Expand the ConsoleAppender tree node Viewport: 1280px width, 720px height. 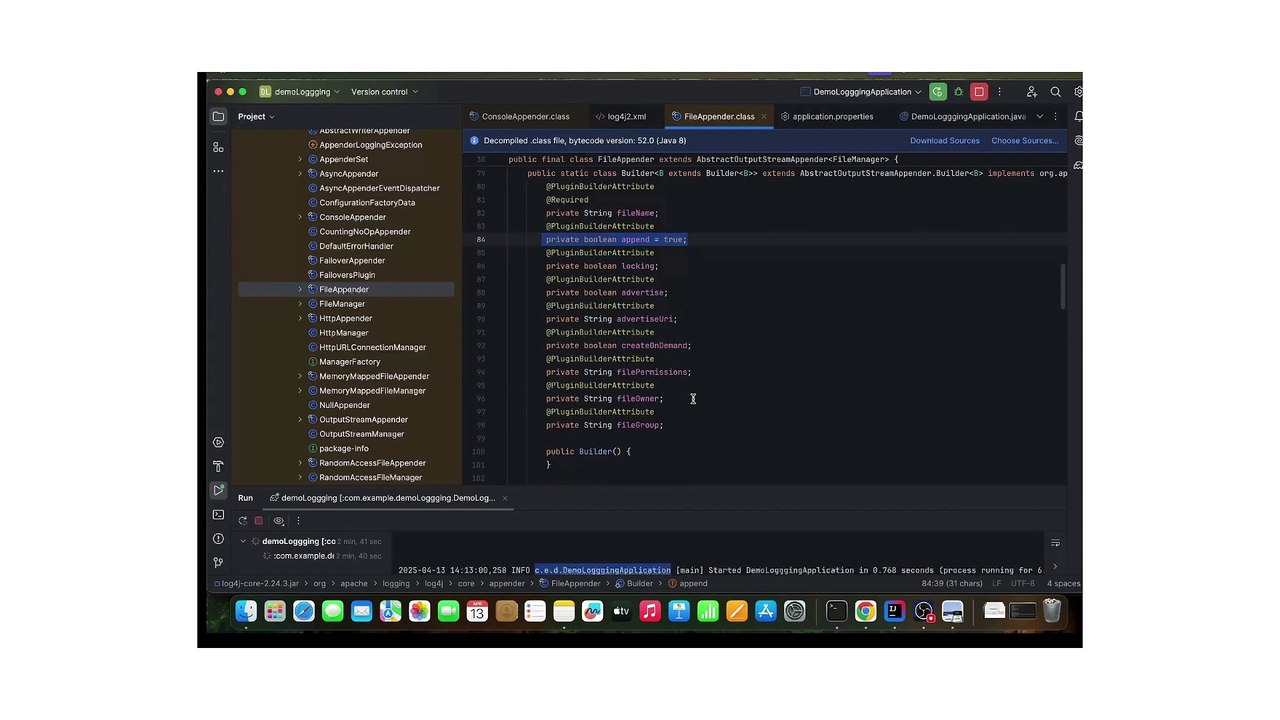(300, 217)
